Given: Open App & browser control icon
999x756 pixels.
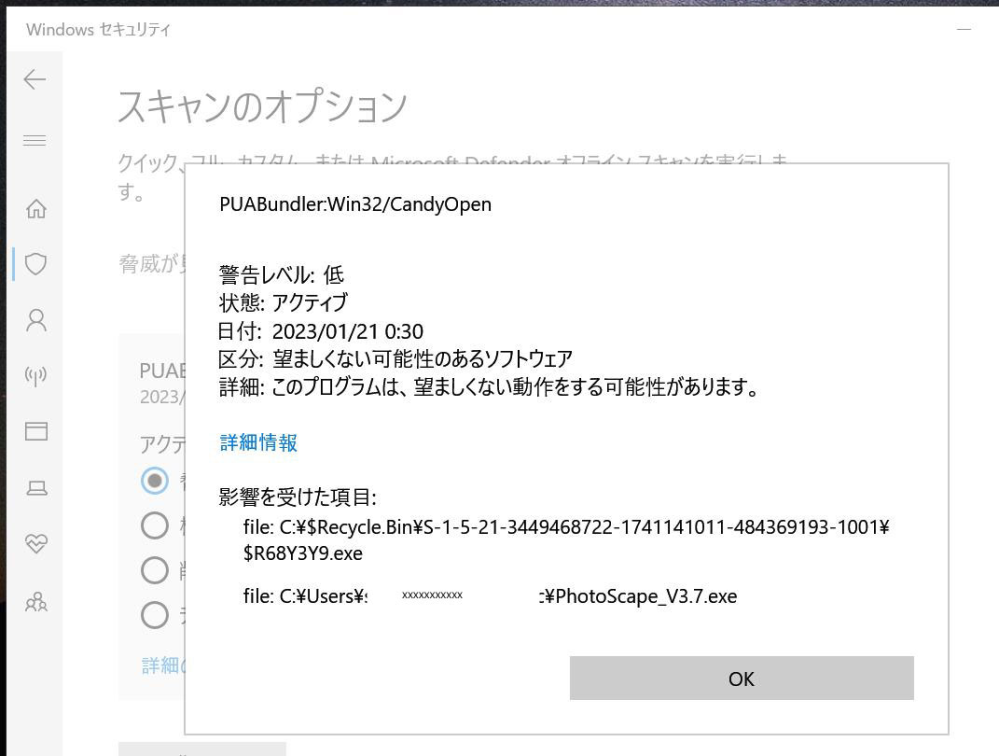Looking at the screenshot, I should click(x=36, y=431).
